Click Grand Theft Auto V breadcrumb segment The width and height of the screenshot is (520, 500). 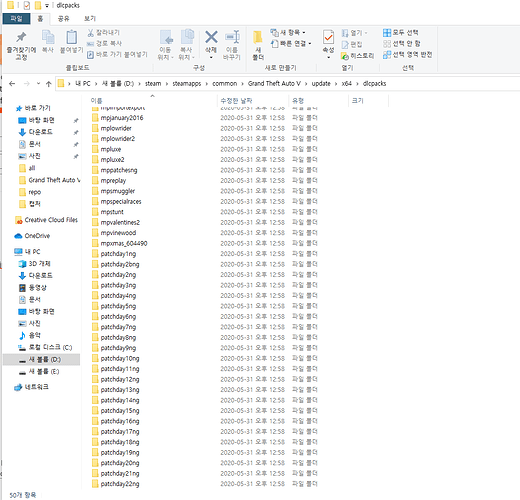pyautogui.click(x=274, y=84)
